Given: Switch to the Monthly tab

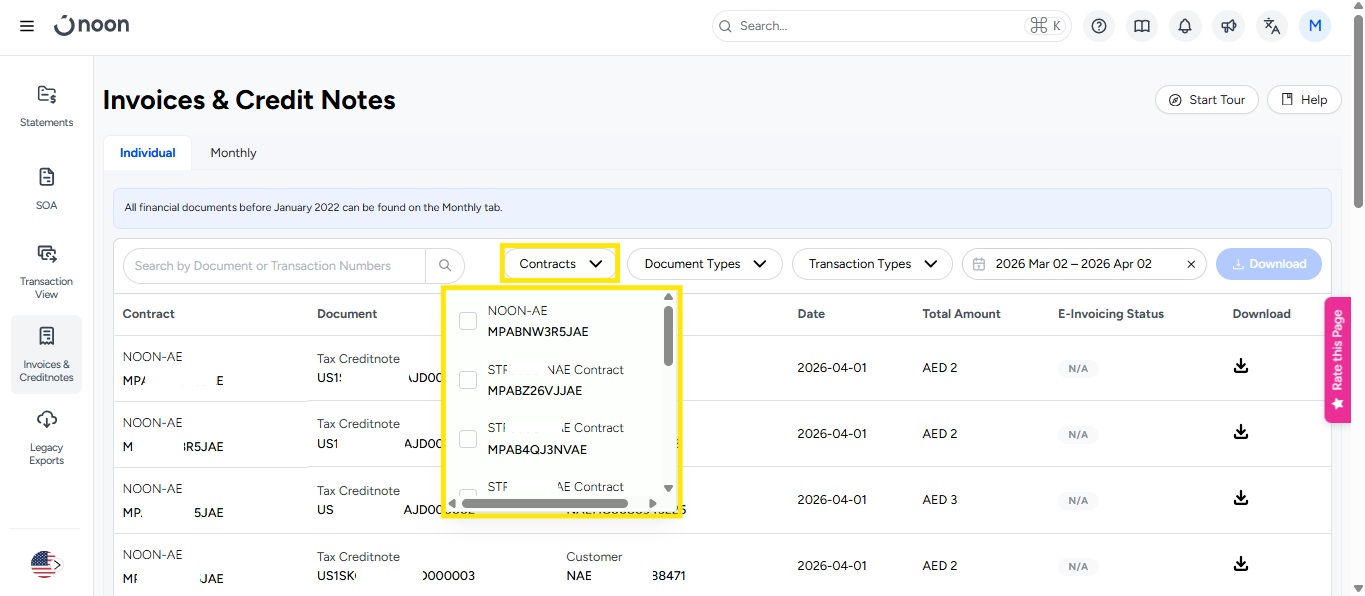Looking at the screenshot, I should 233,153.
